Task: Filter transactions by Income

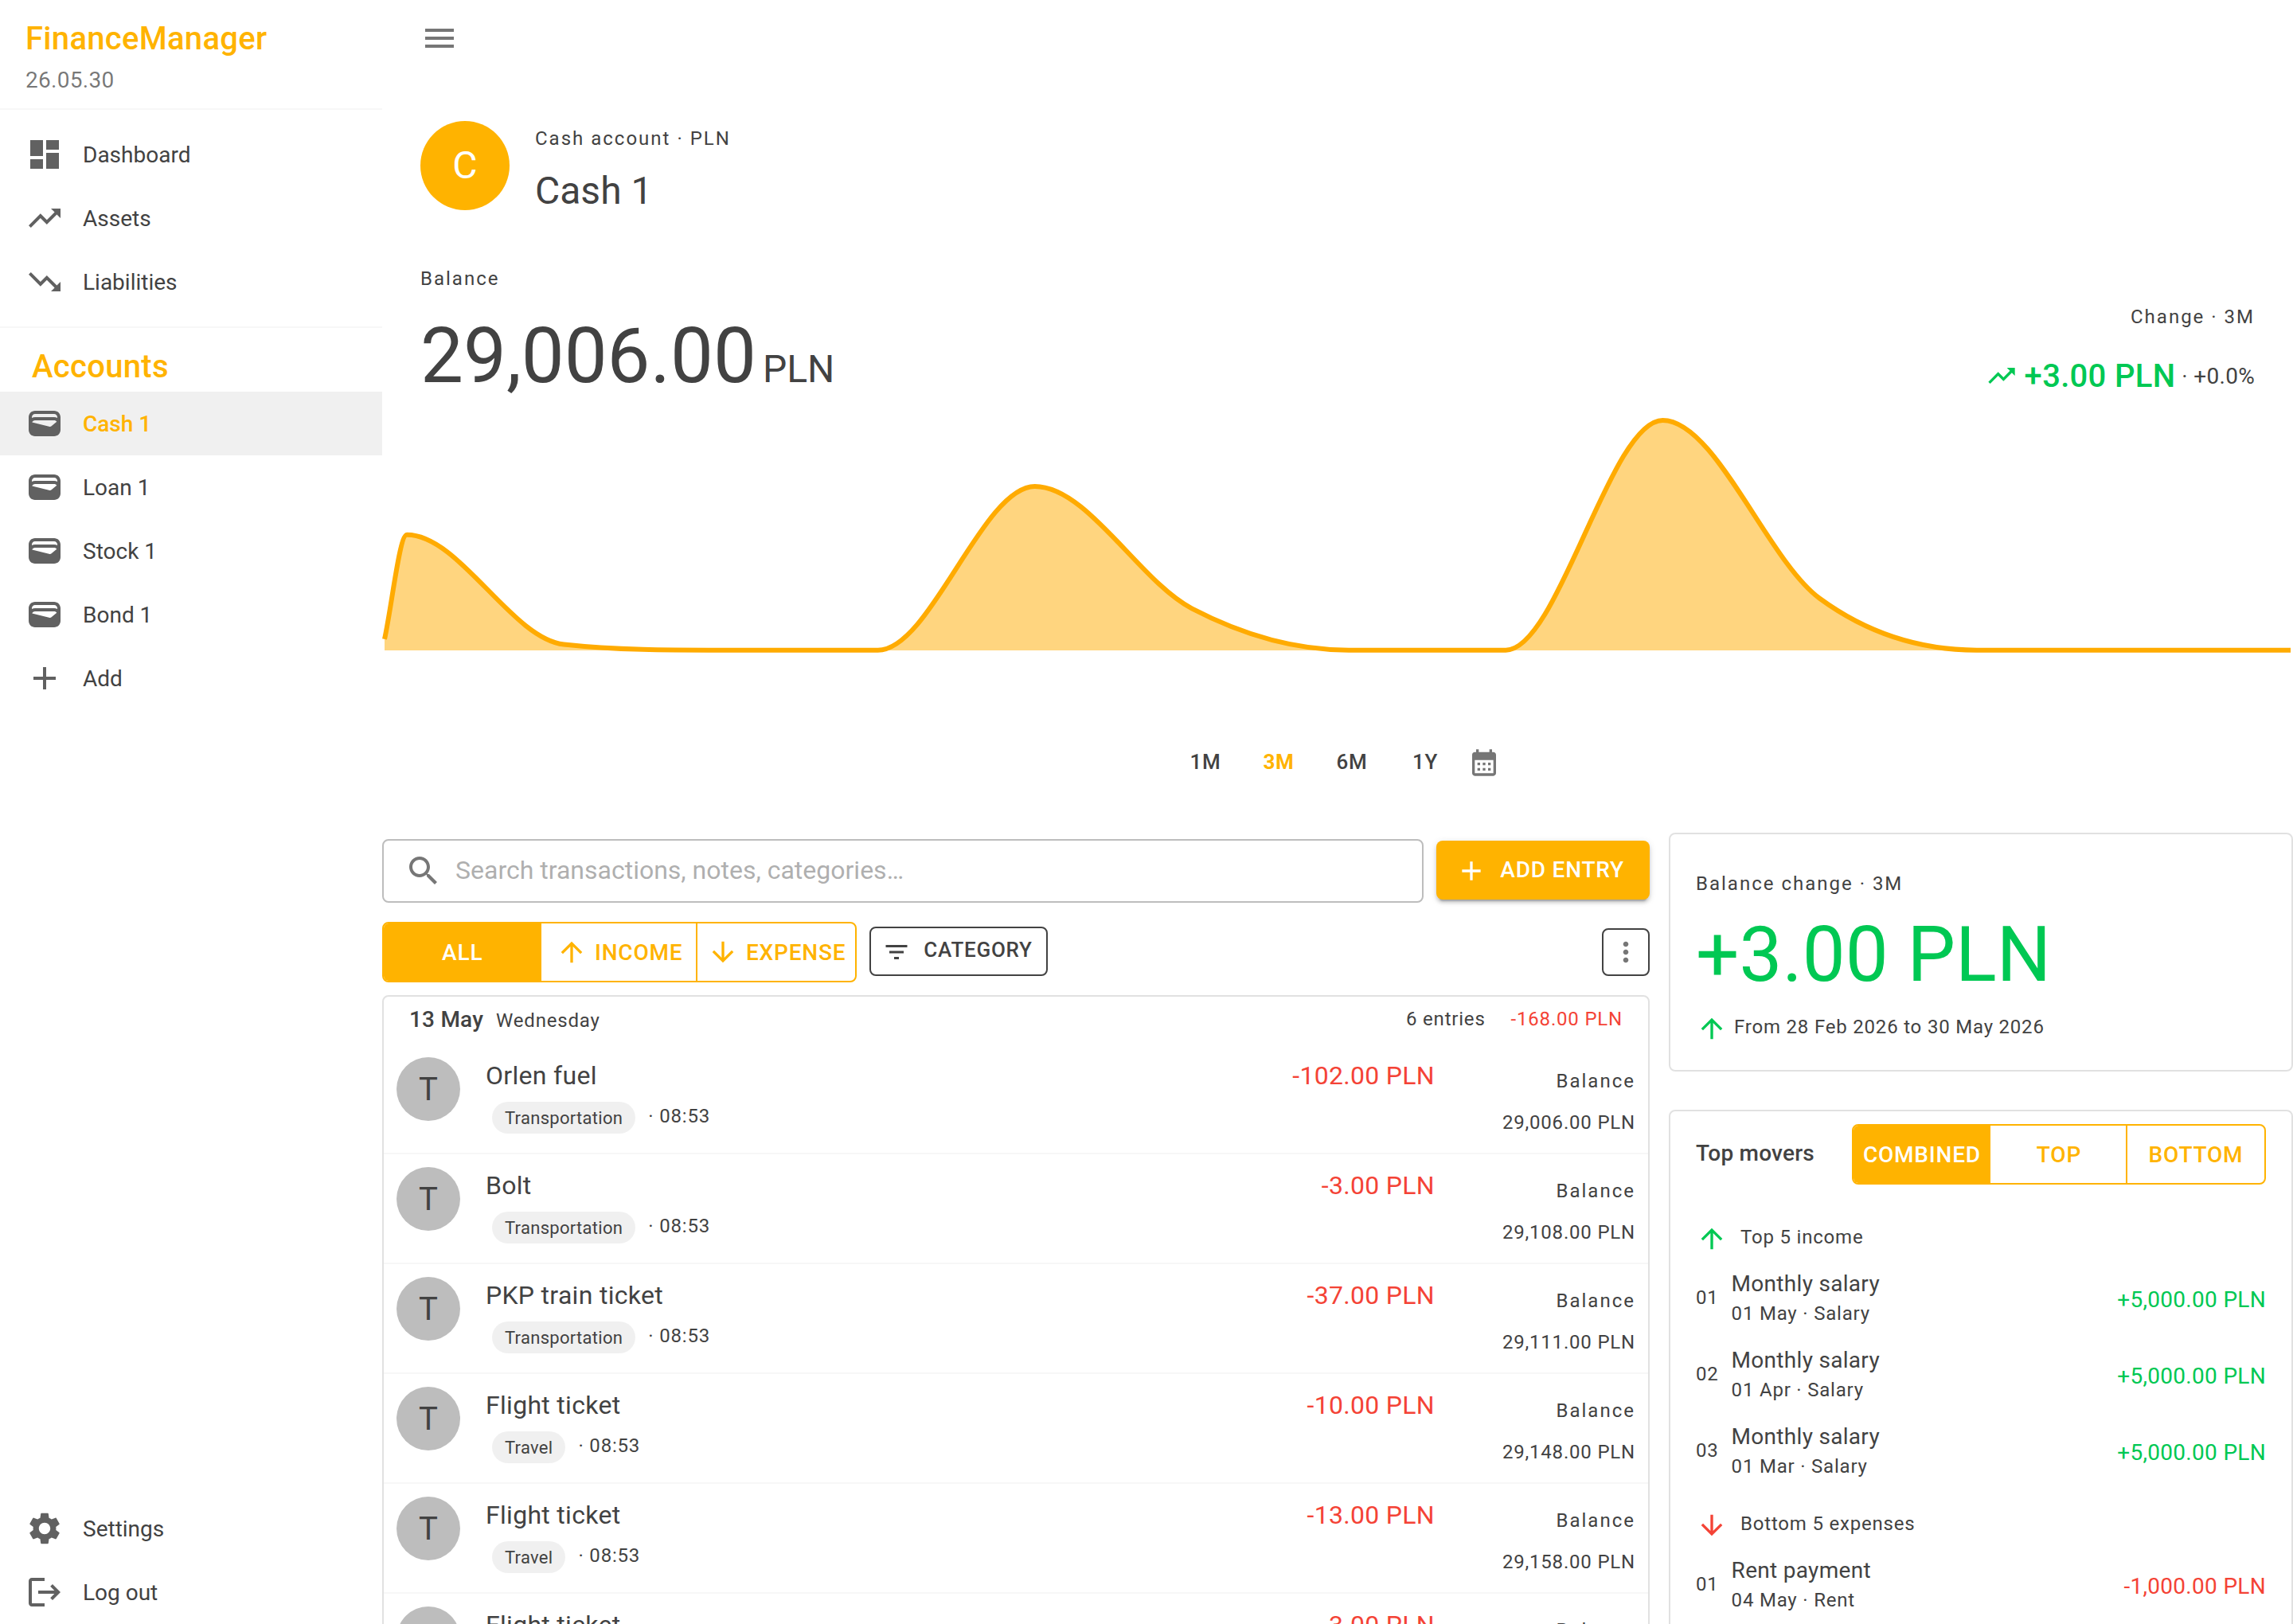Action: point(619,952)
